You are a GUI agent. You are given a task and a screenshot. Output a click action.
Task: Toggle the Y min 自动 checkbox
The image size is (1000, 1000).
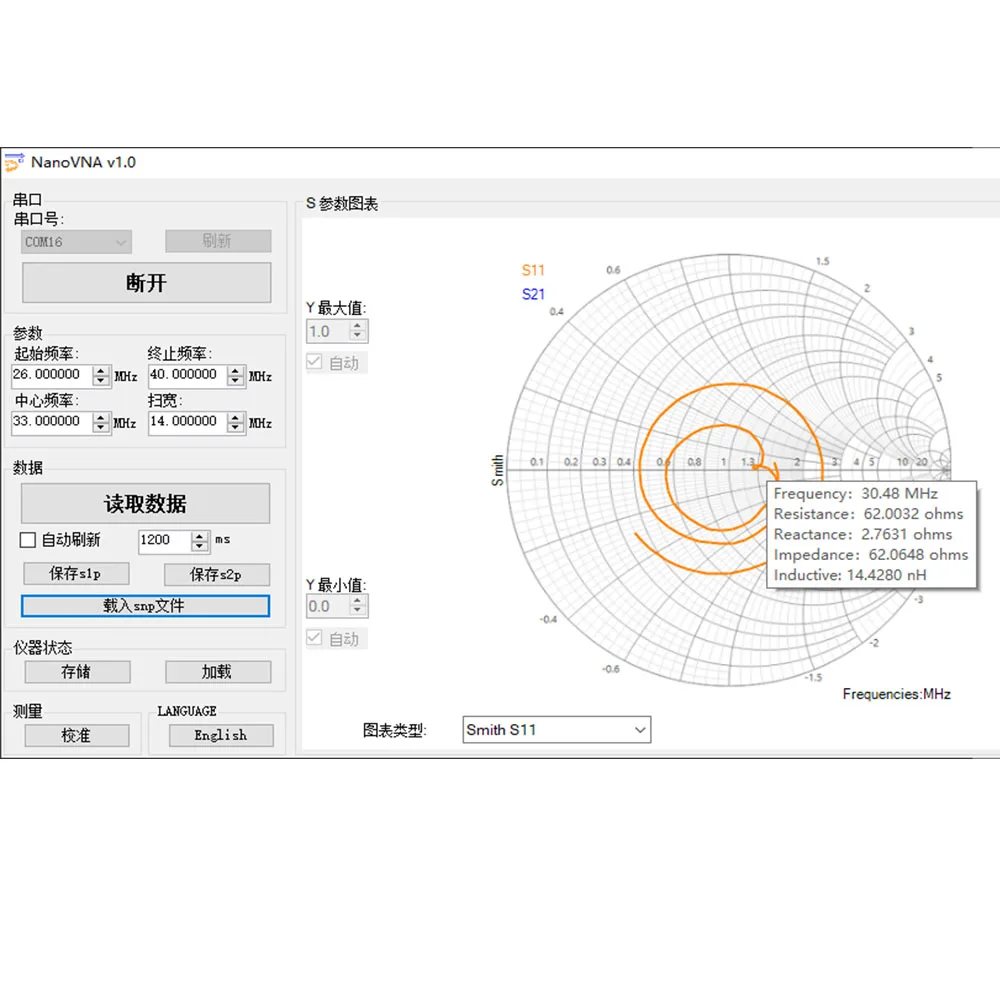[x=314, y=638]
